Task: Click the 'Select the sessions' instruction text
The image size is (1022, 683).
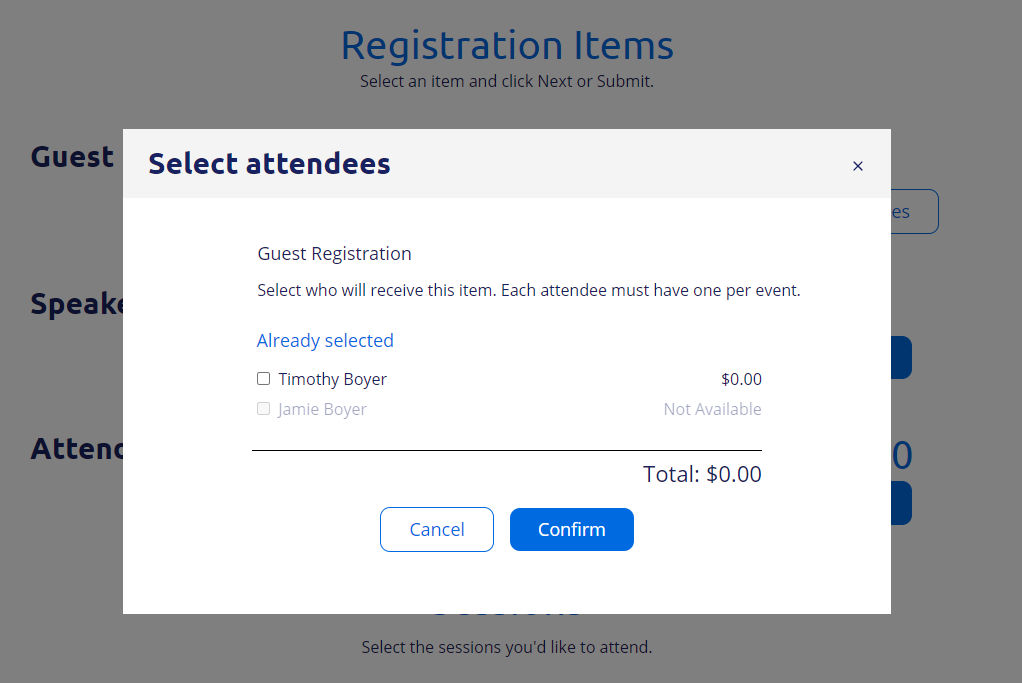Action: point(506,648)
